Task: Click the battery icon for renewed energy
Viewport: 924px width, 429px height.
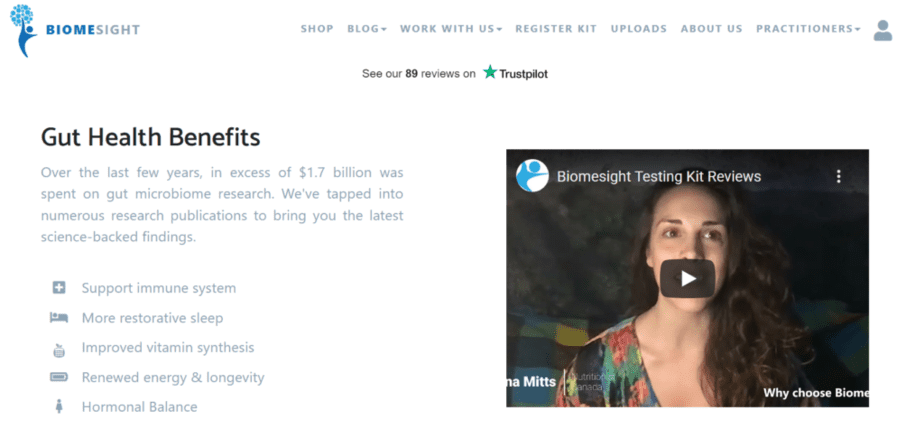Action: point(59,377)
